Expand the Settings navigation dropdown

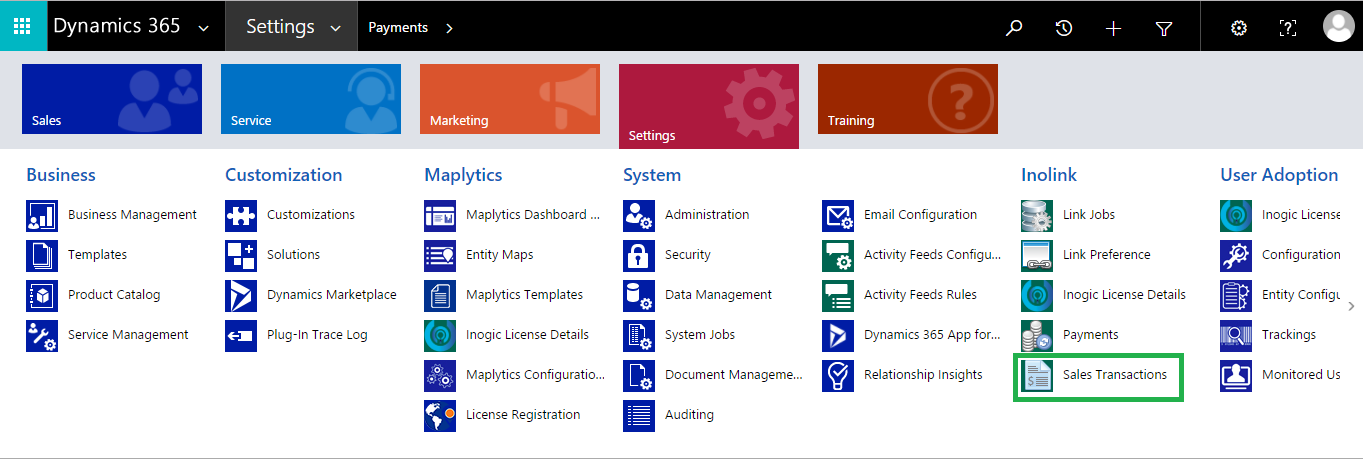pyautogui.click(x=335, y=28)
